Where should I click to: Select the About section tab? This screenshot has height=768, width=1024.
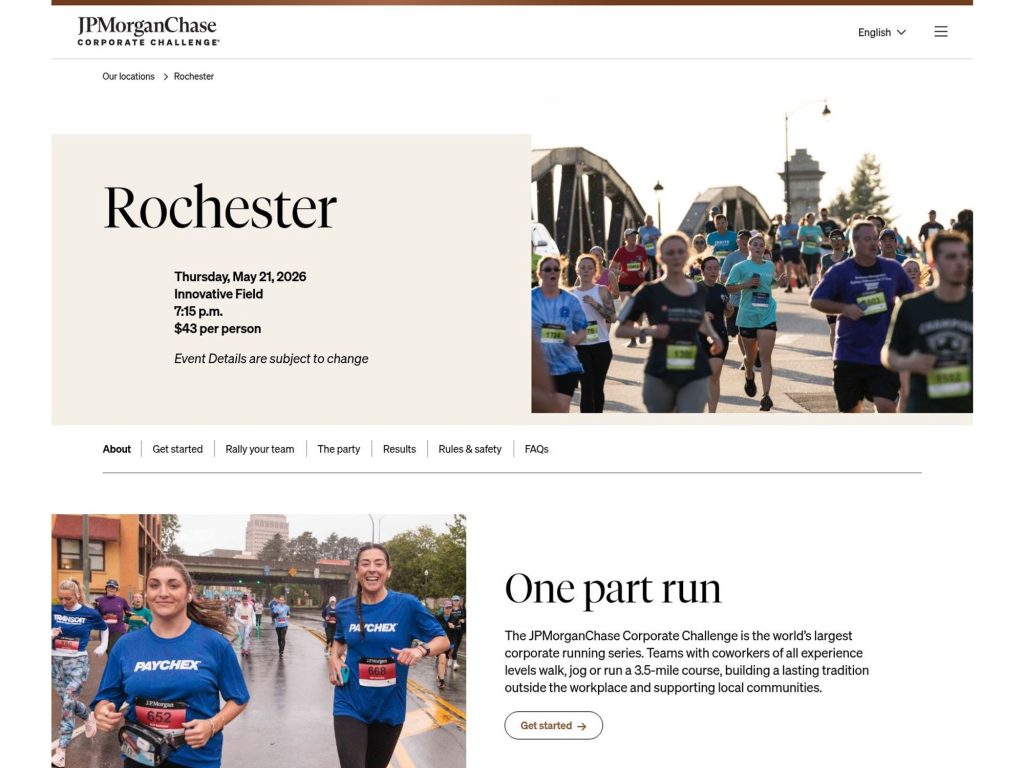pyautogui.click(x=116, y=449)
